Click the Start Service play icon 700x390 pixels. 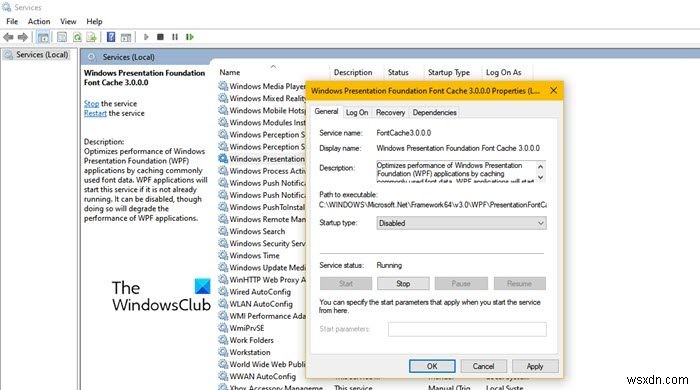[146, 37]
